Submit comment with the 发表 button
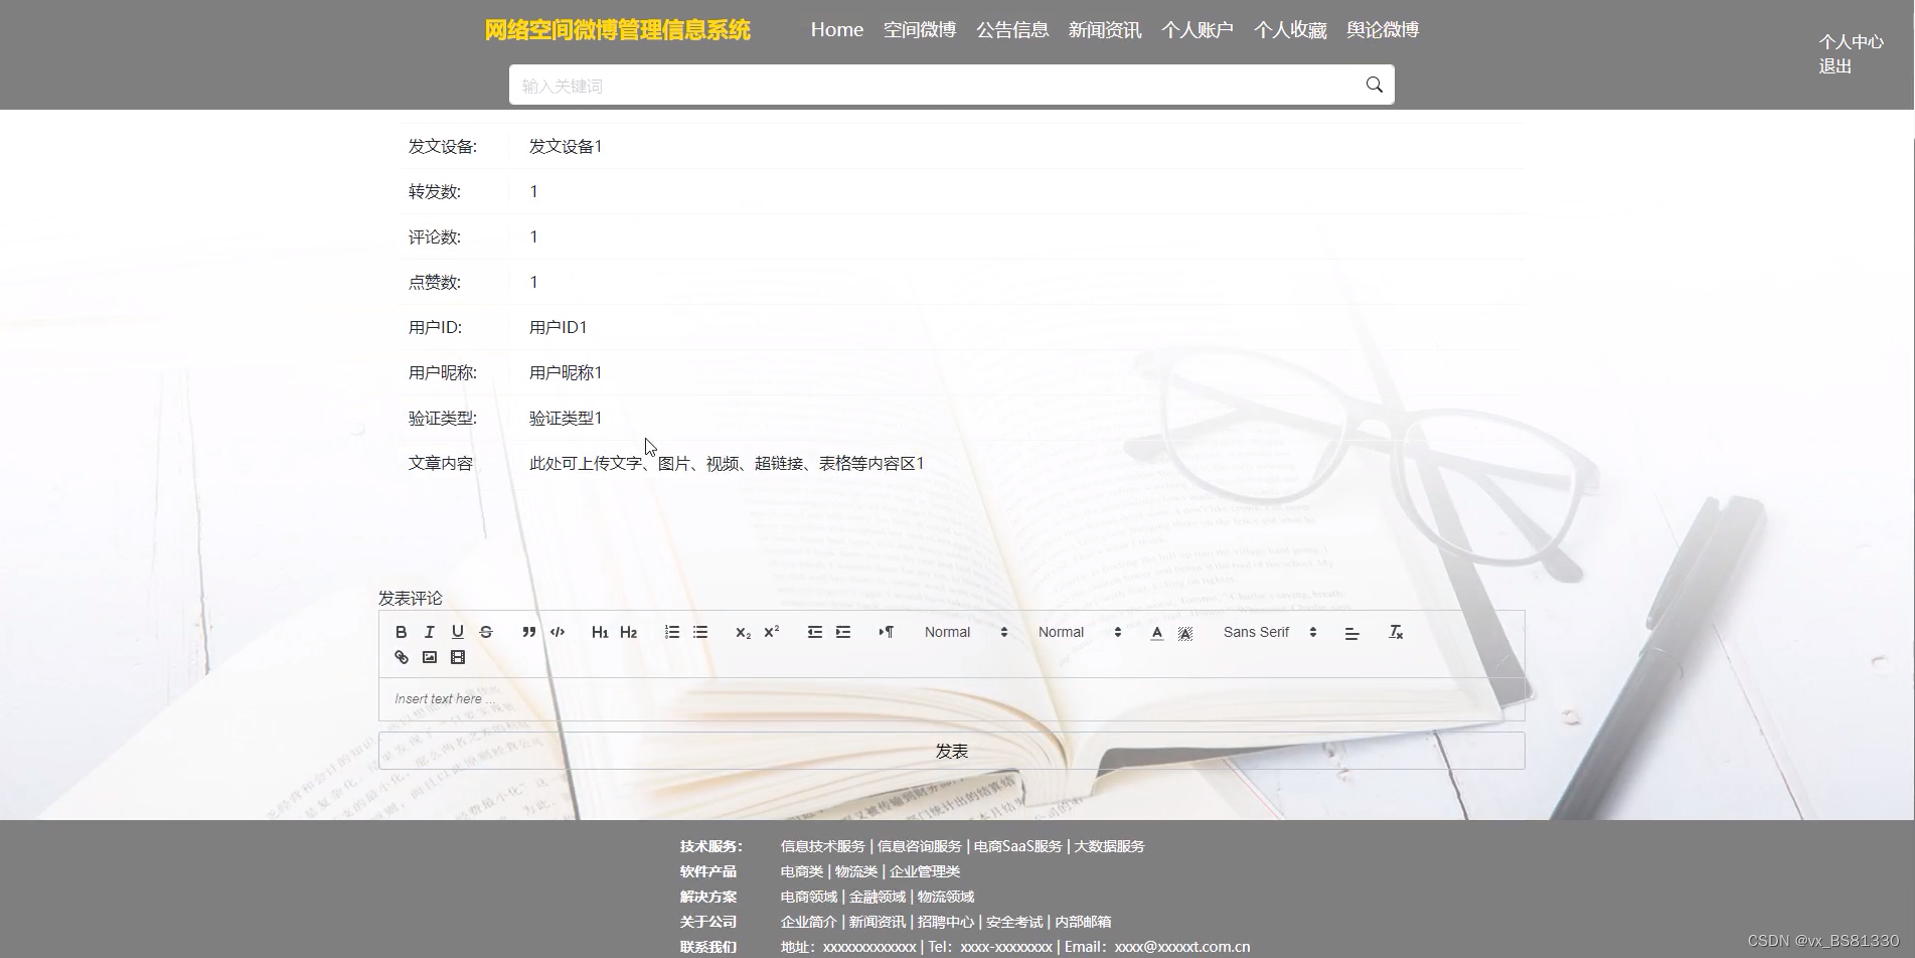The image size is (1915, 958). pos(951,751)
